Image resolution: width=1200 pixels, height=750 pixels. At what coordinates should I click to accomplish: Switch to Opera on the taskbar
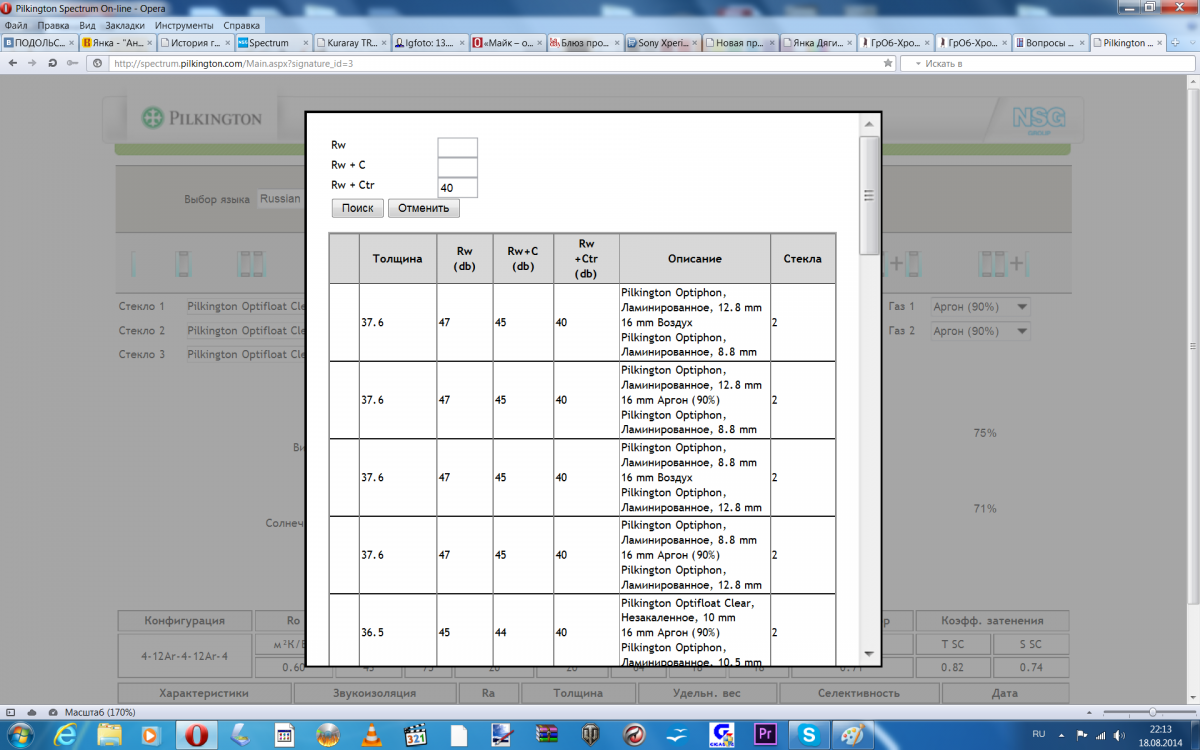click(197, 735)
